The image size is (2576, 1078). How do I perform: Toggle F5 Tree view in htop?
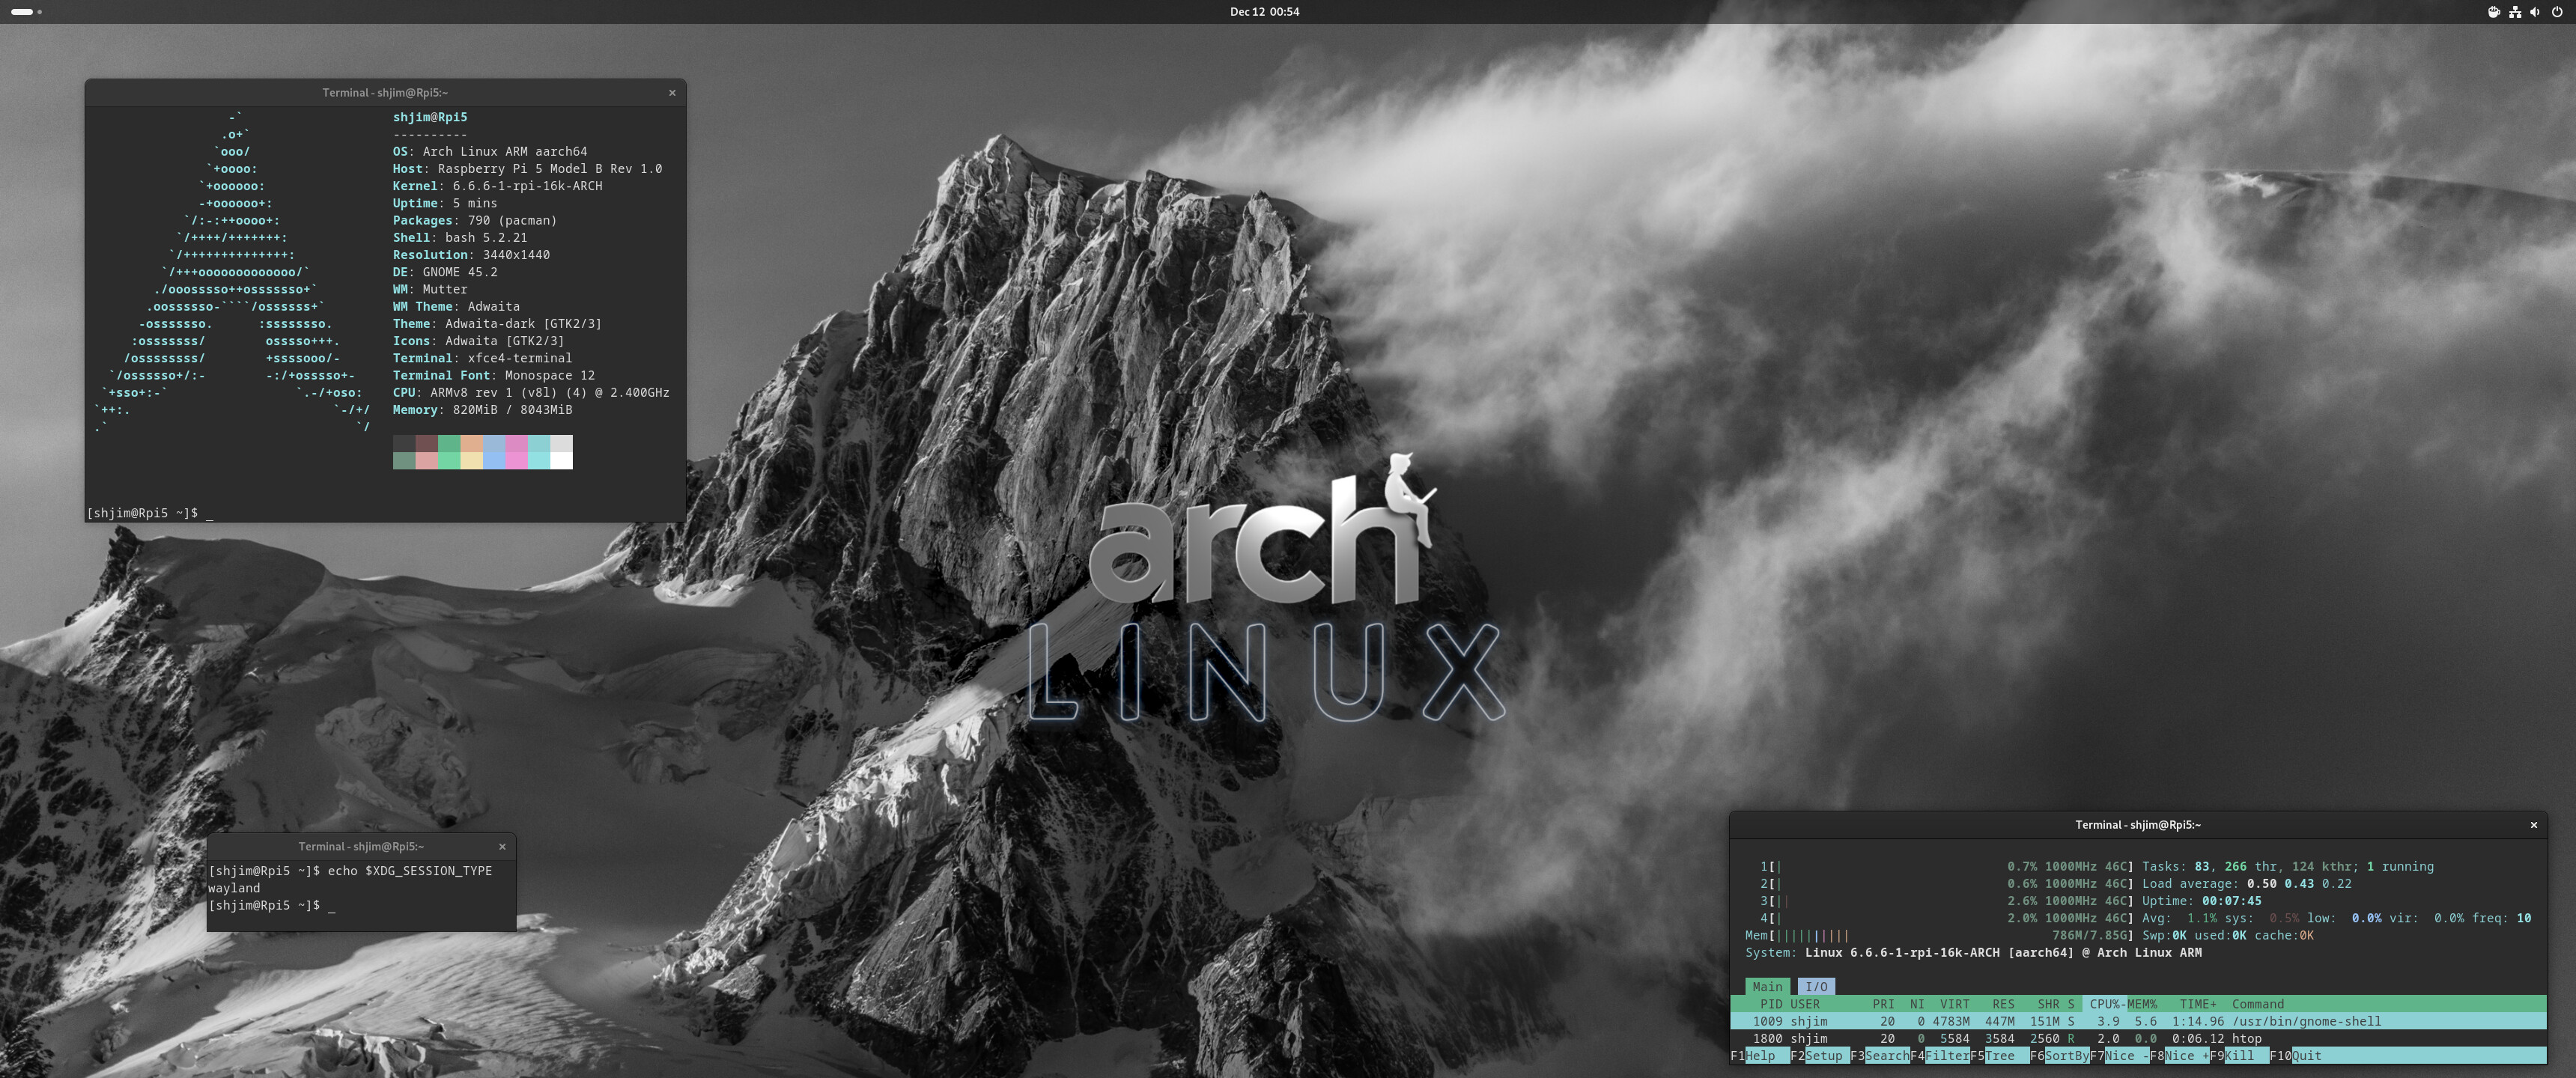click(2000, 1055)
